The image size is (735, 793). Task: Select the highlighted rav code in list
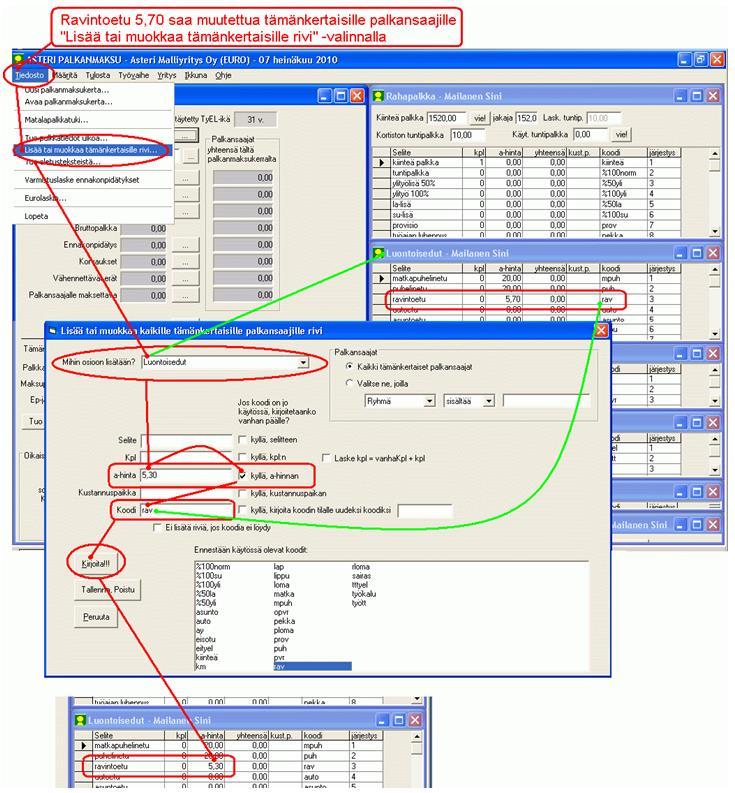[x=312, y=667]
